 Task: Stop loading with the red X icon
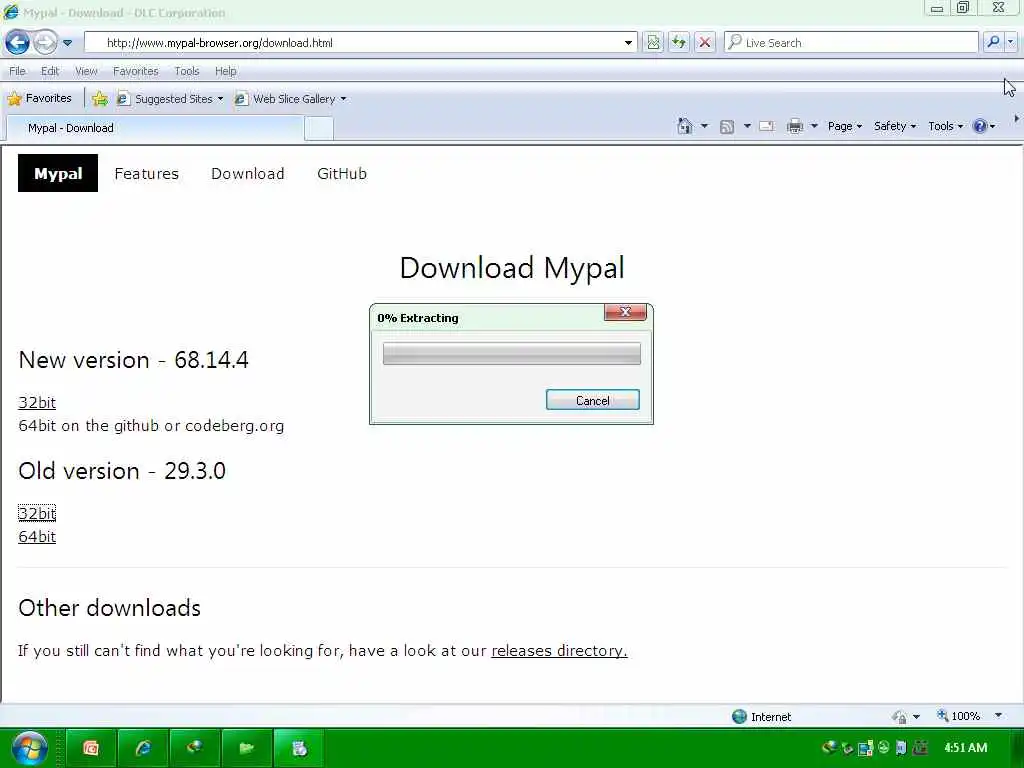tap(705, 42)
